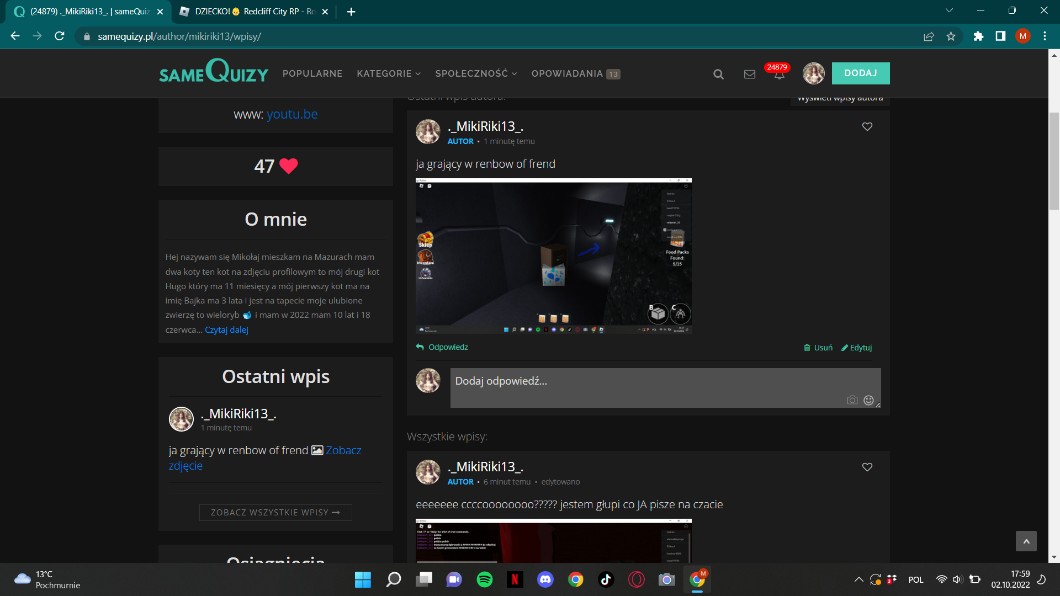Expand full bio with Czytaj dalej

227,329
